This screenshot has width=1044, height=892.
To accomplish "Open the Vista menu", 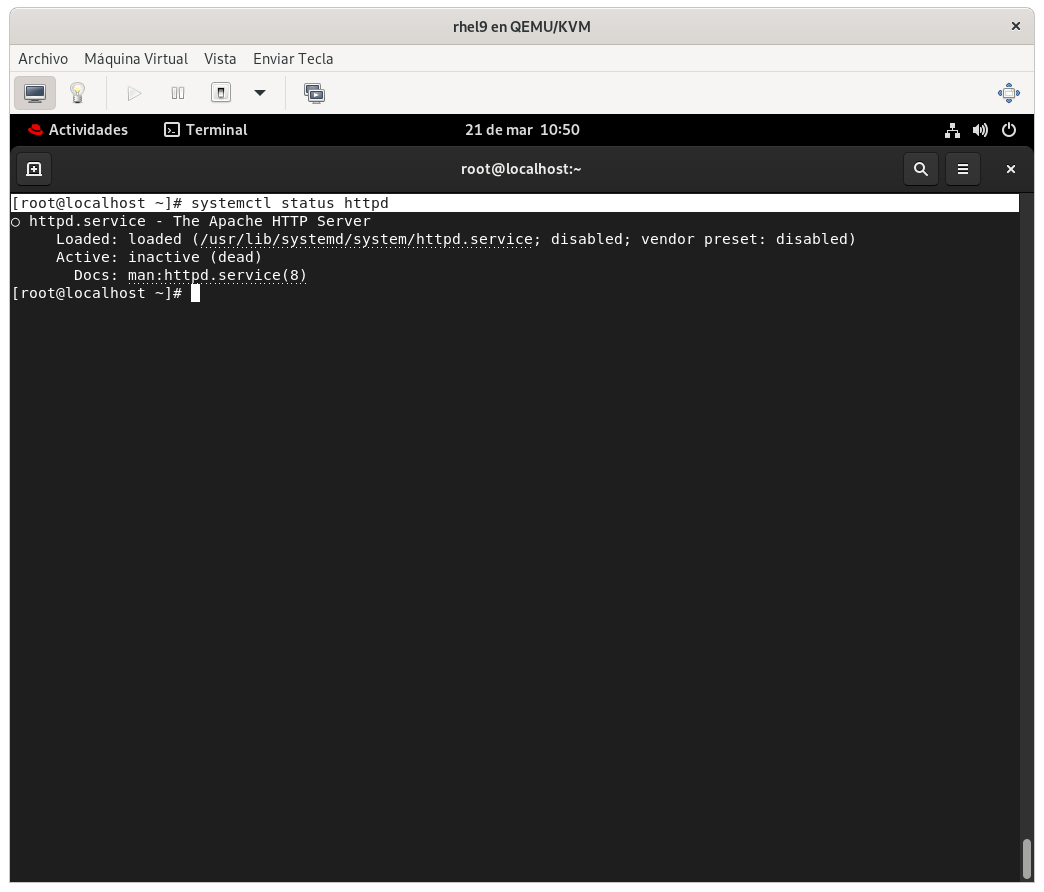I will [220, 59].
